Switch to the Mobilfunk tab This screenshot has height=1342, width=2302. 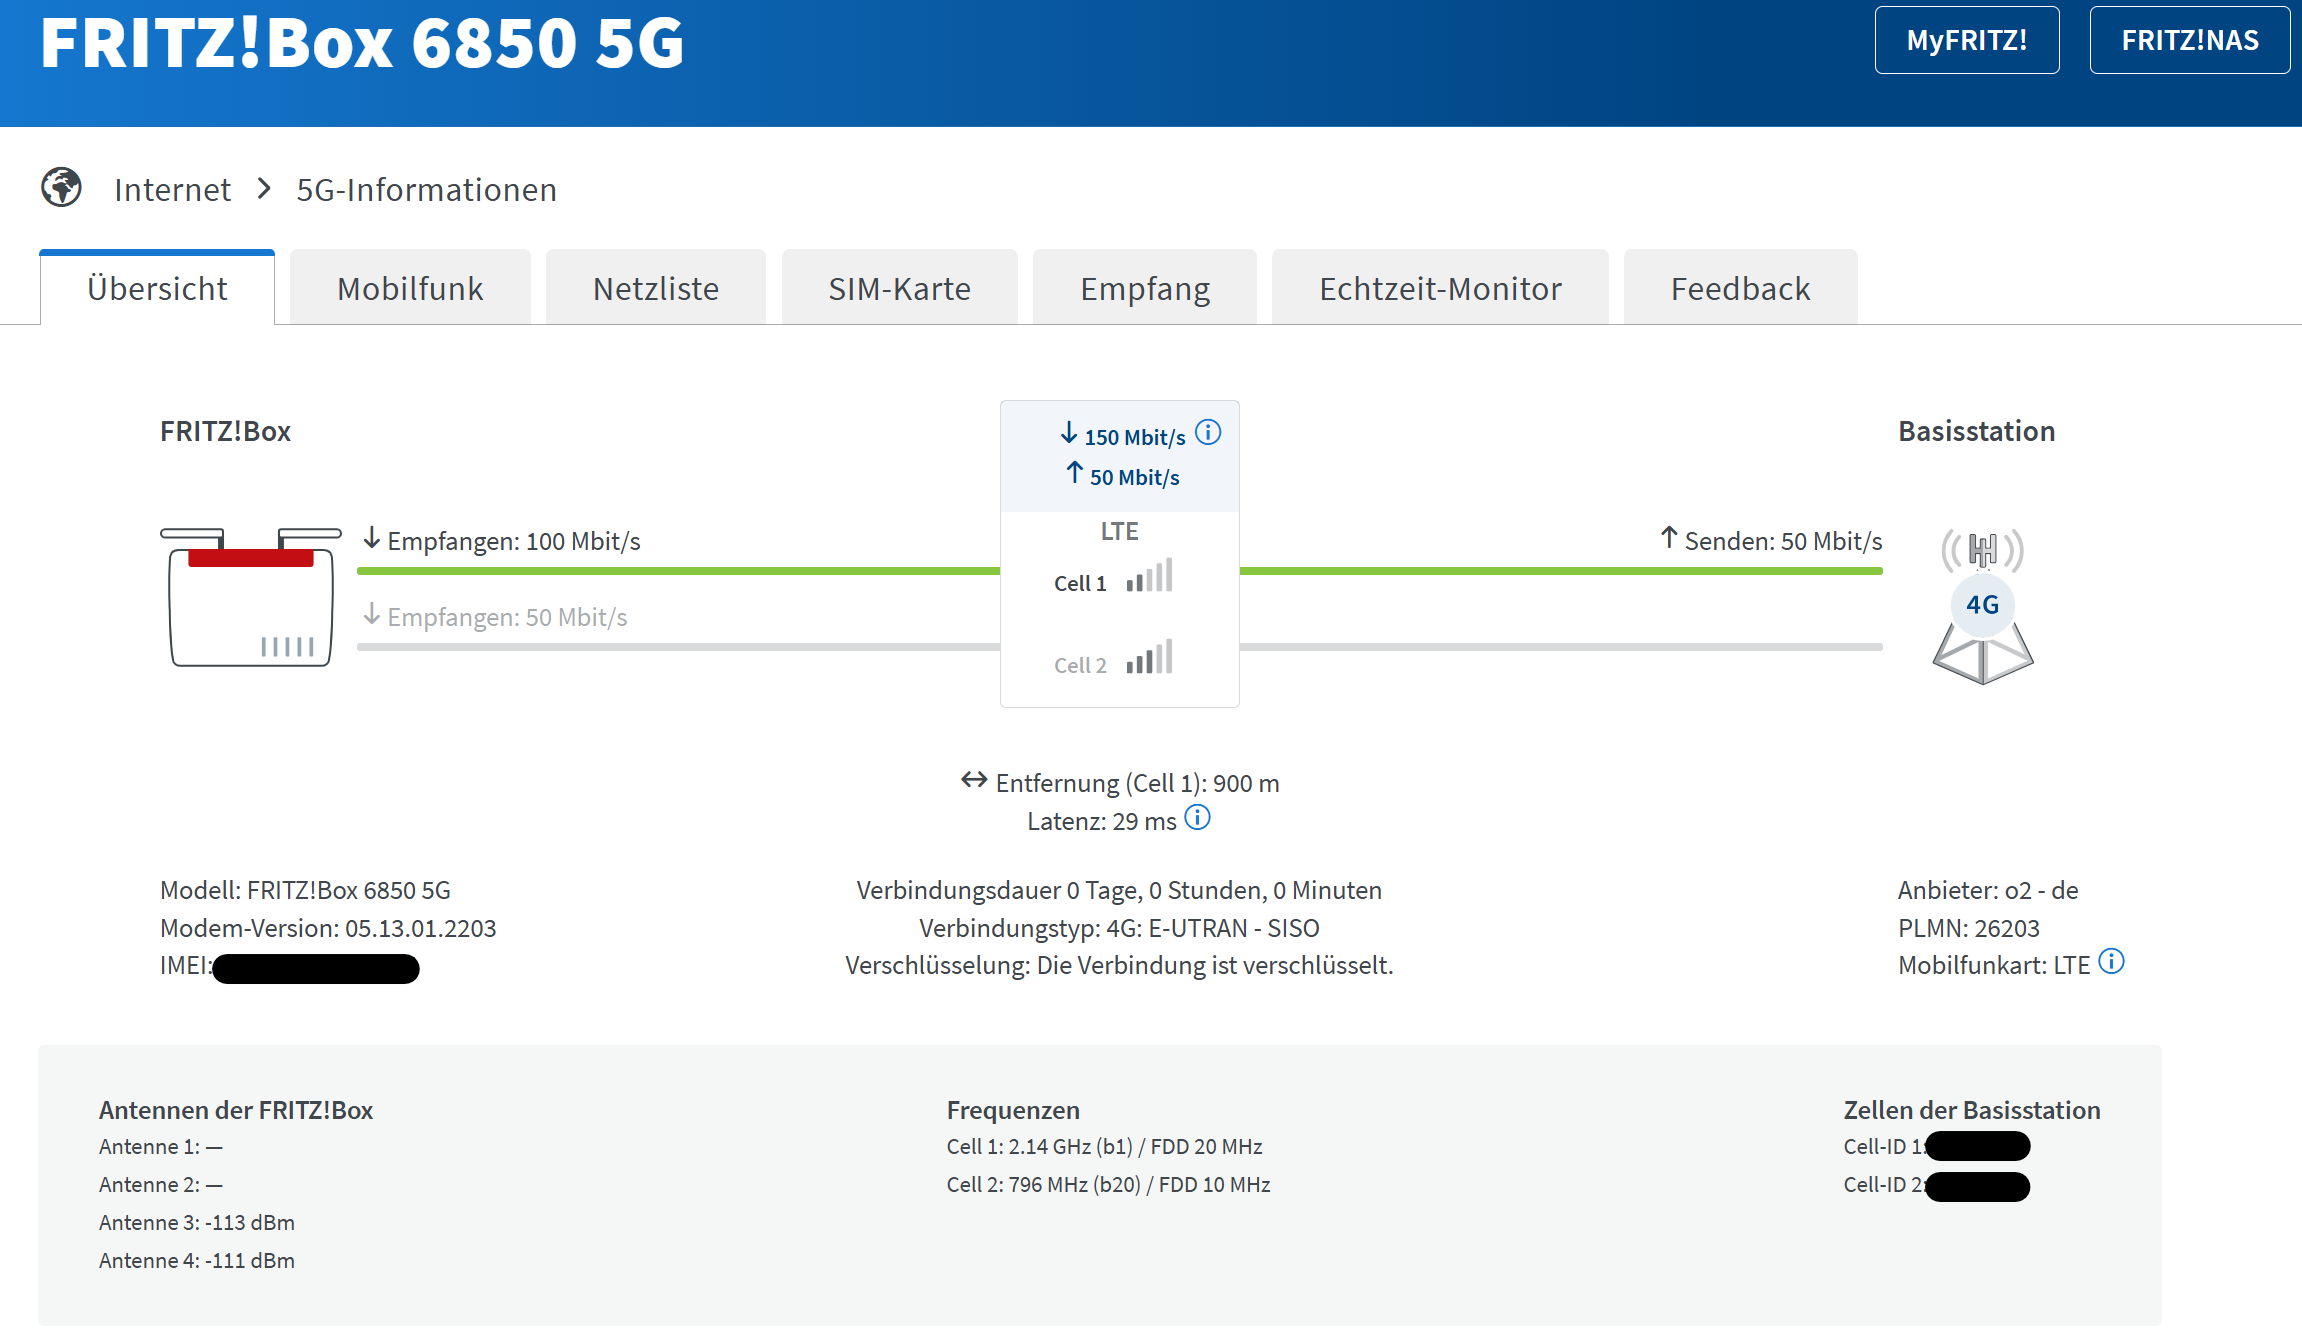(x=410, y=289)
